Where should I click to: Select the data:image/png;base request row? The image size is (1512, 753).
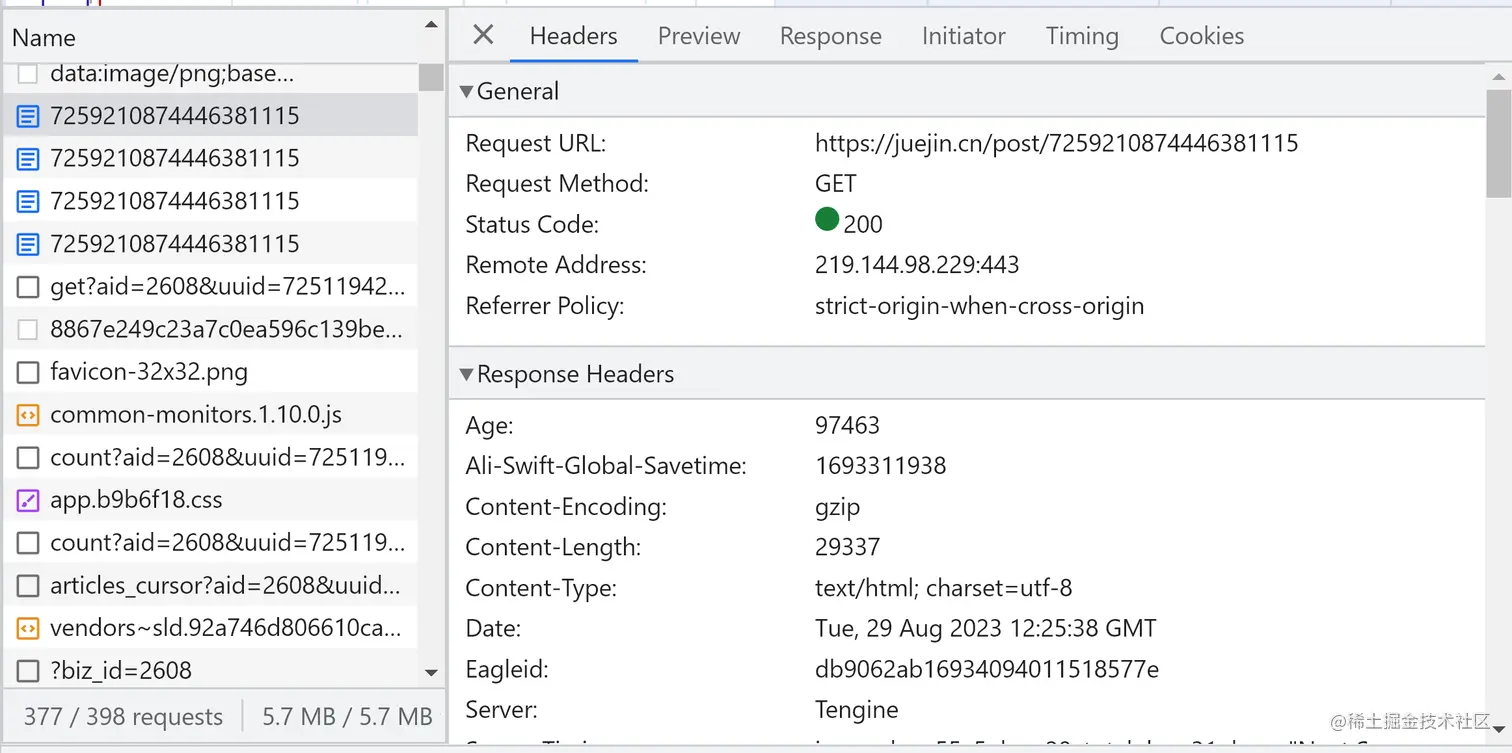(171, 73)
